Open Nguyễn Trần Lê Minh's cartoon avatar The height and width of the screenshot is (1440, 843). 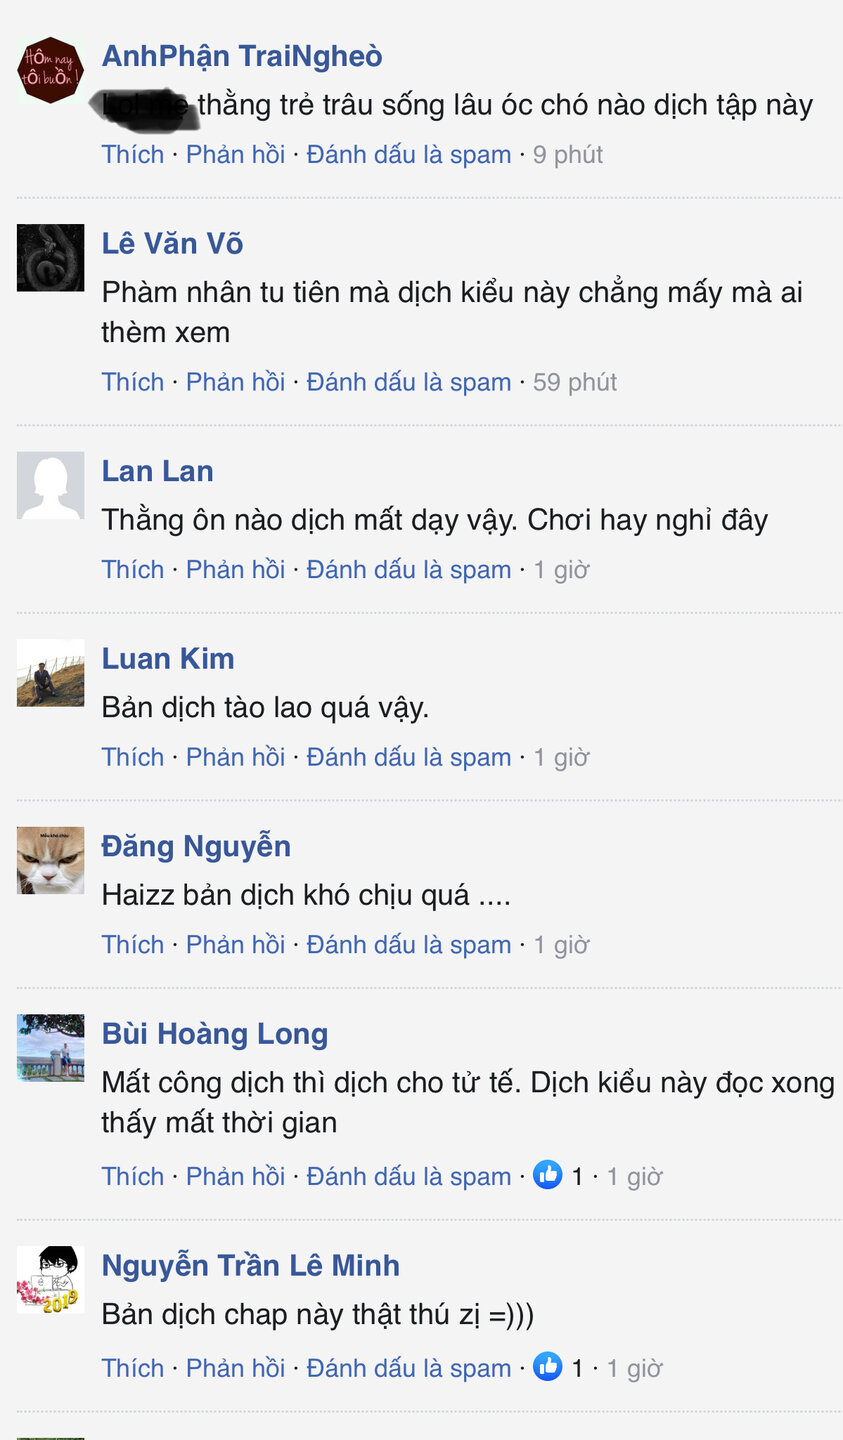[50, 1280]
